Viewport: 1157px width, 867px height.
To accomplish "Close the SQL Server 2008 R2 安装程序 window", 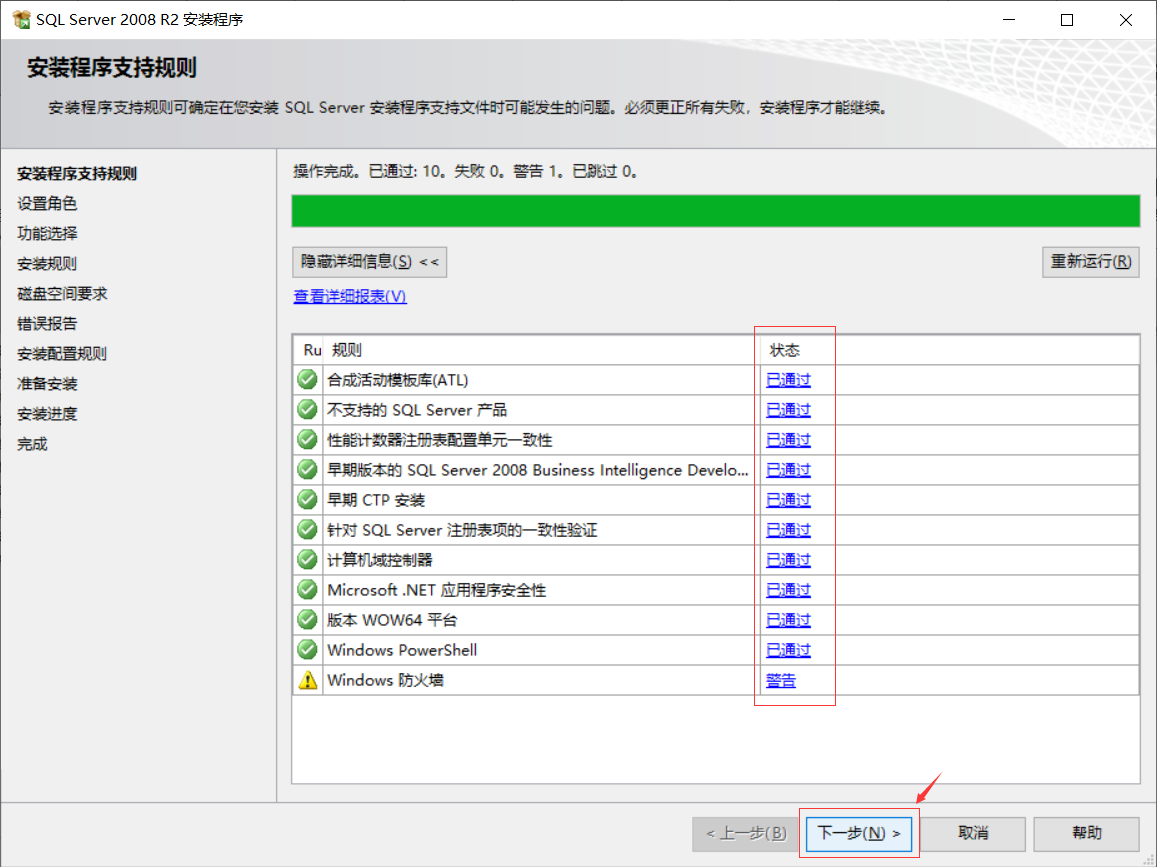I will point(1125,20).
